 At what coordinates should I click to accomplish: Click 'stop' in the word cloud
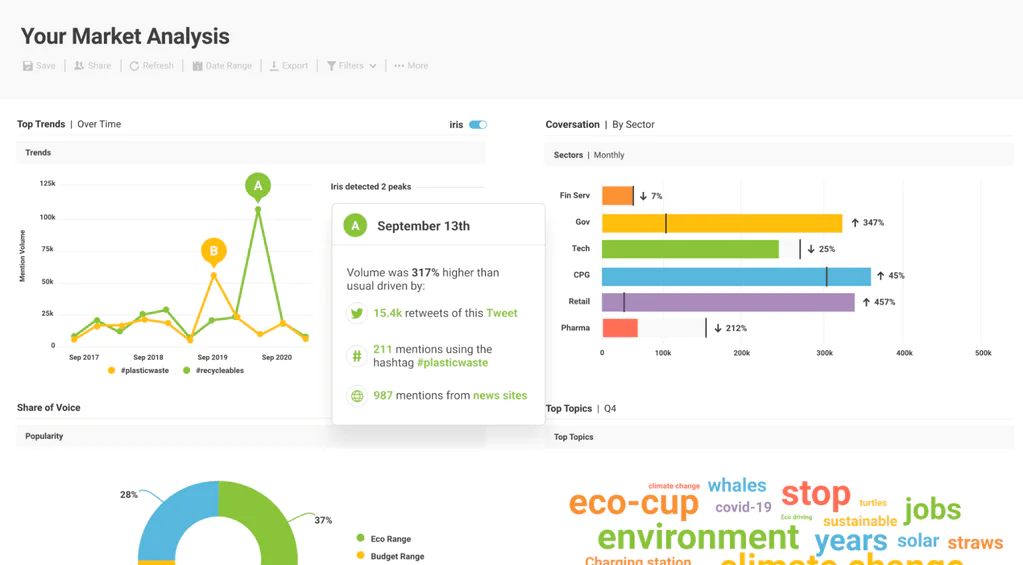(x=816, y=494)
